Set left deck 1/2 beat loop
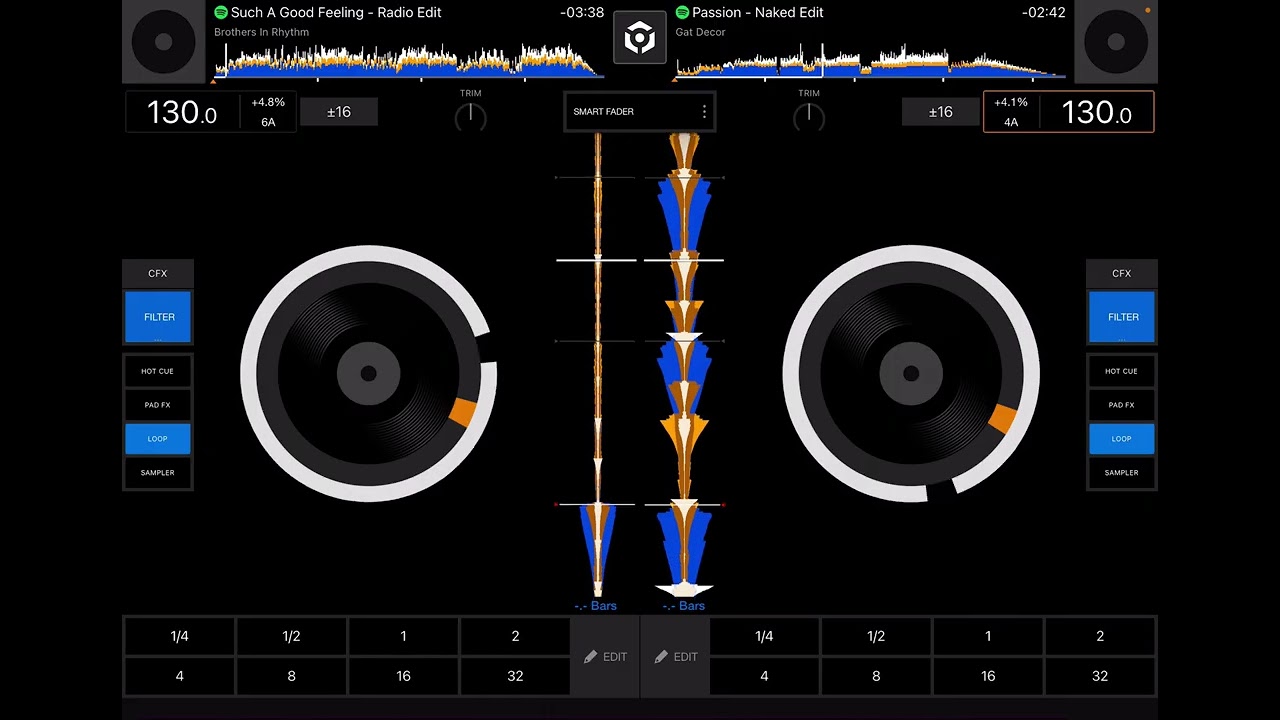This screenshot has height=720, width=1280. (x=291, y=637)
